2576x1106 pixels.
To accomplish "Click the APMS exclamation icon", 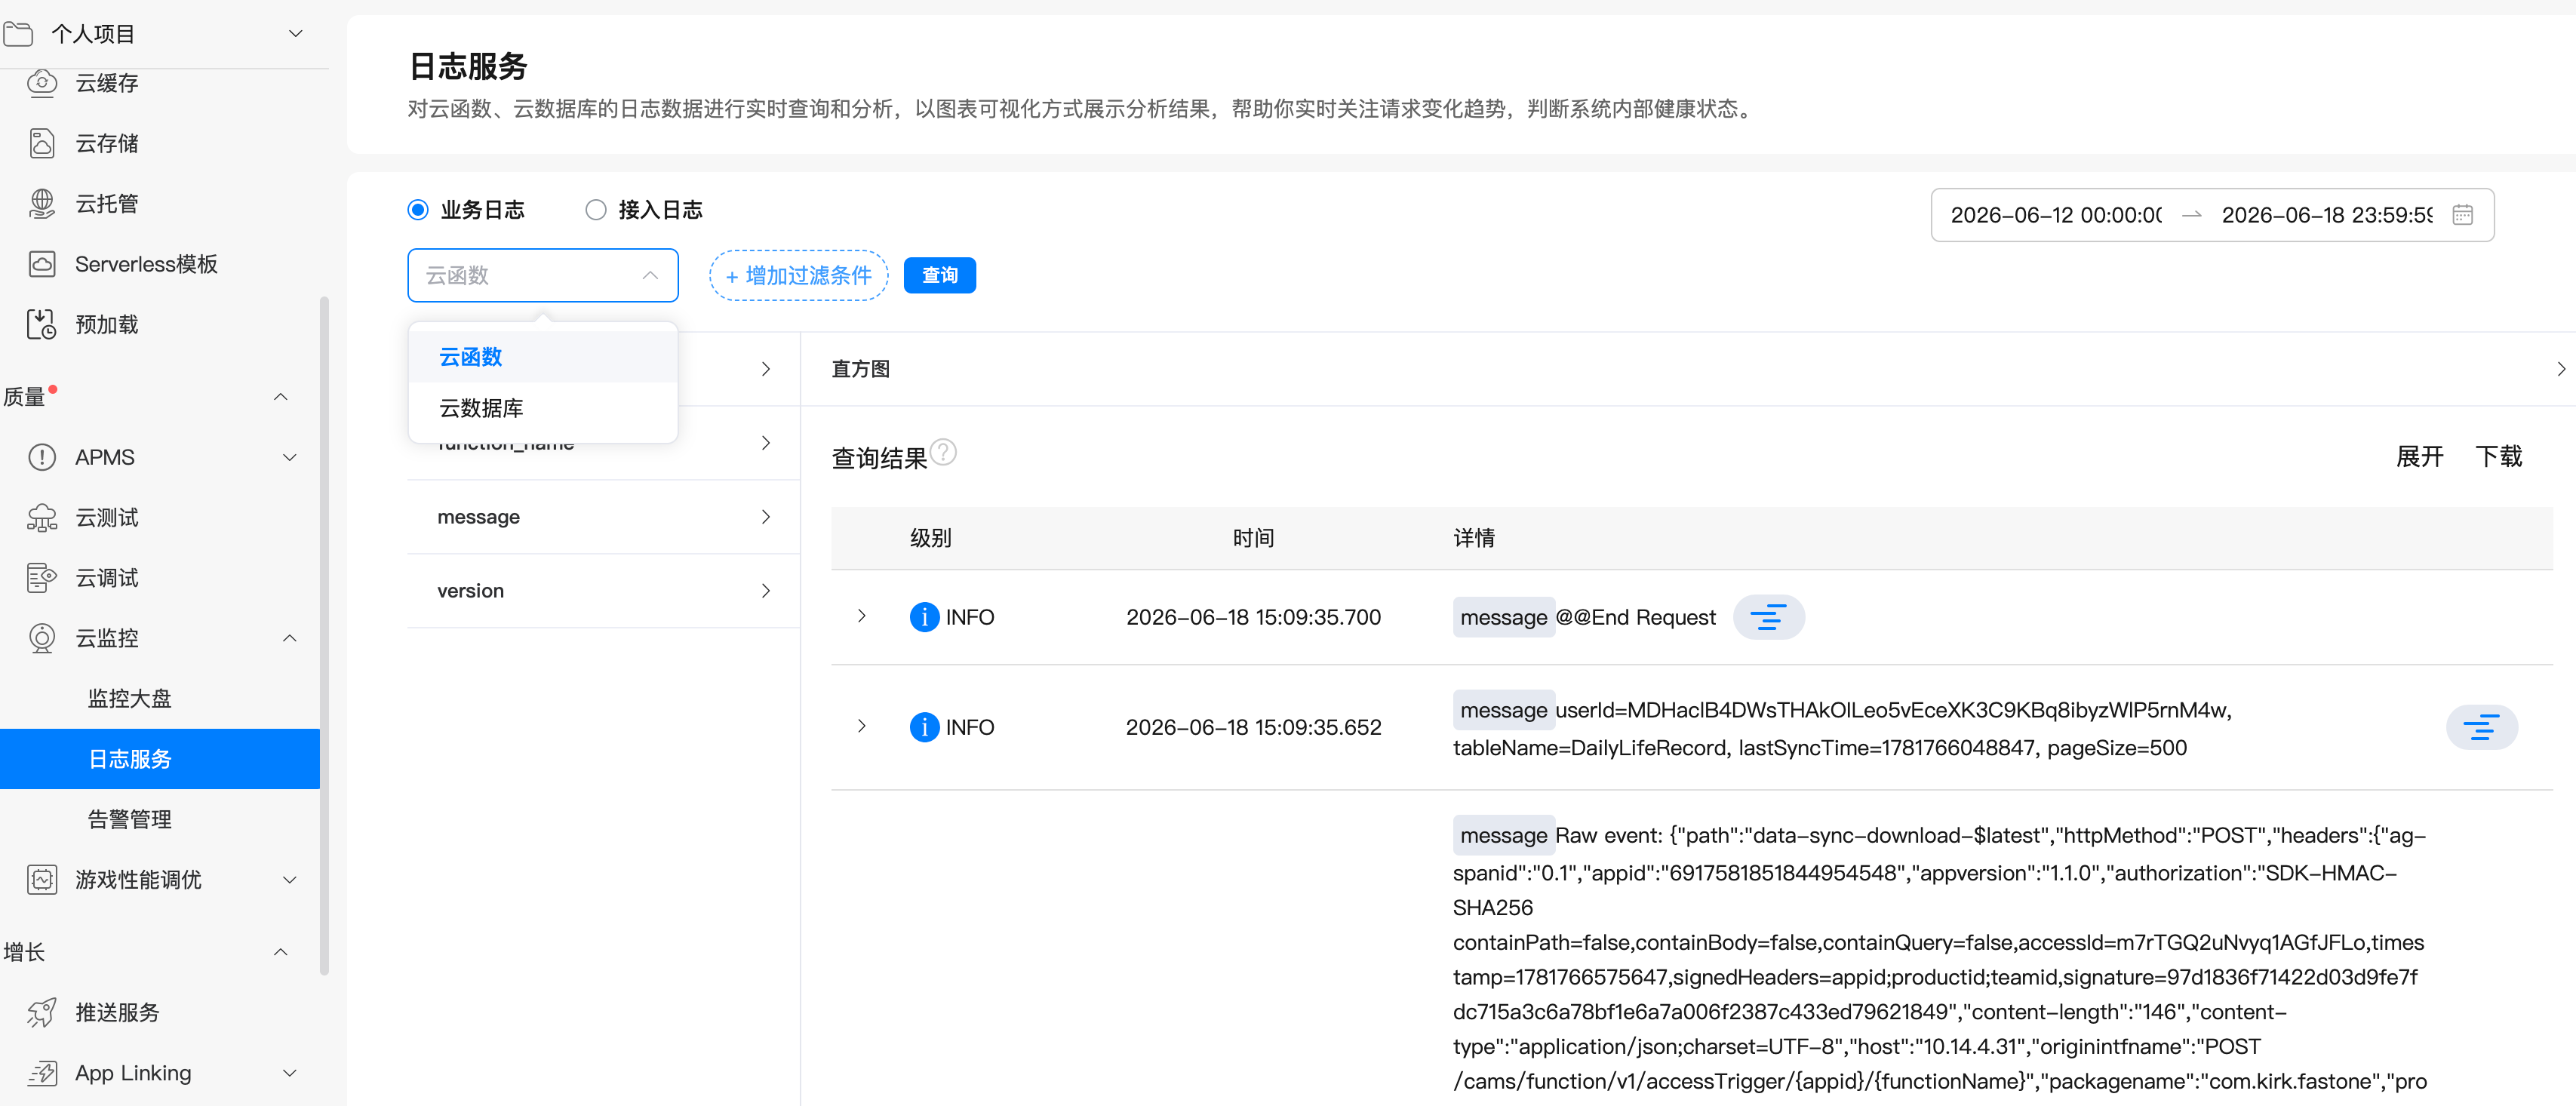I will click(x=41, y=457).
